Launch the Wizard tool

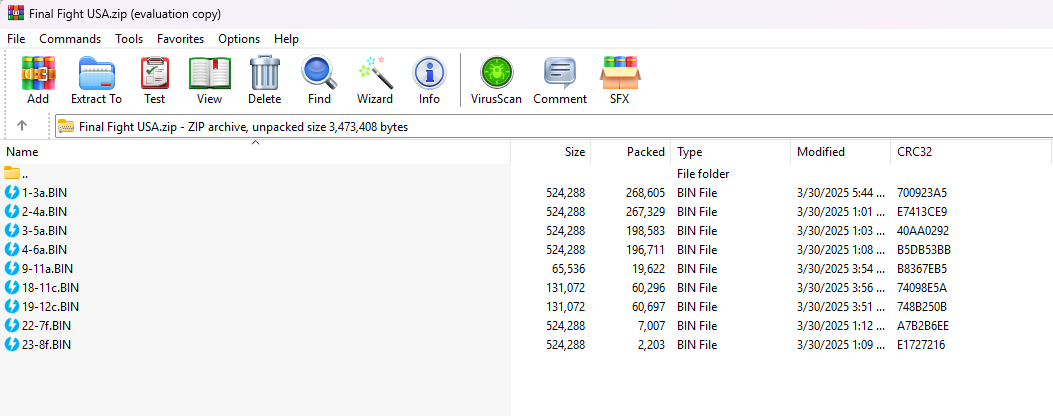(x=375, y=81)
